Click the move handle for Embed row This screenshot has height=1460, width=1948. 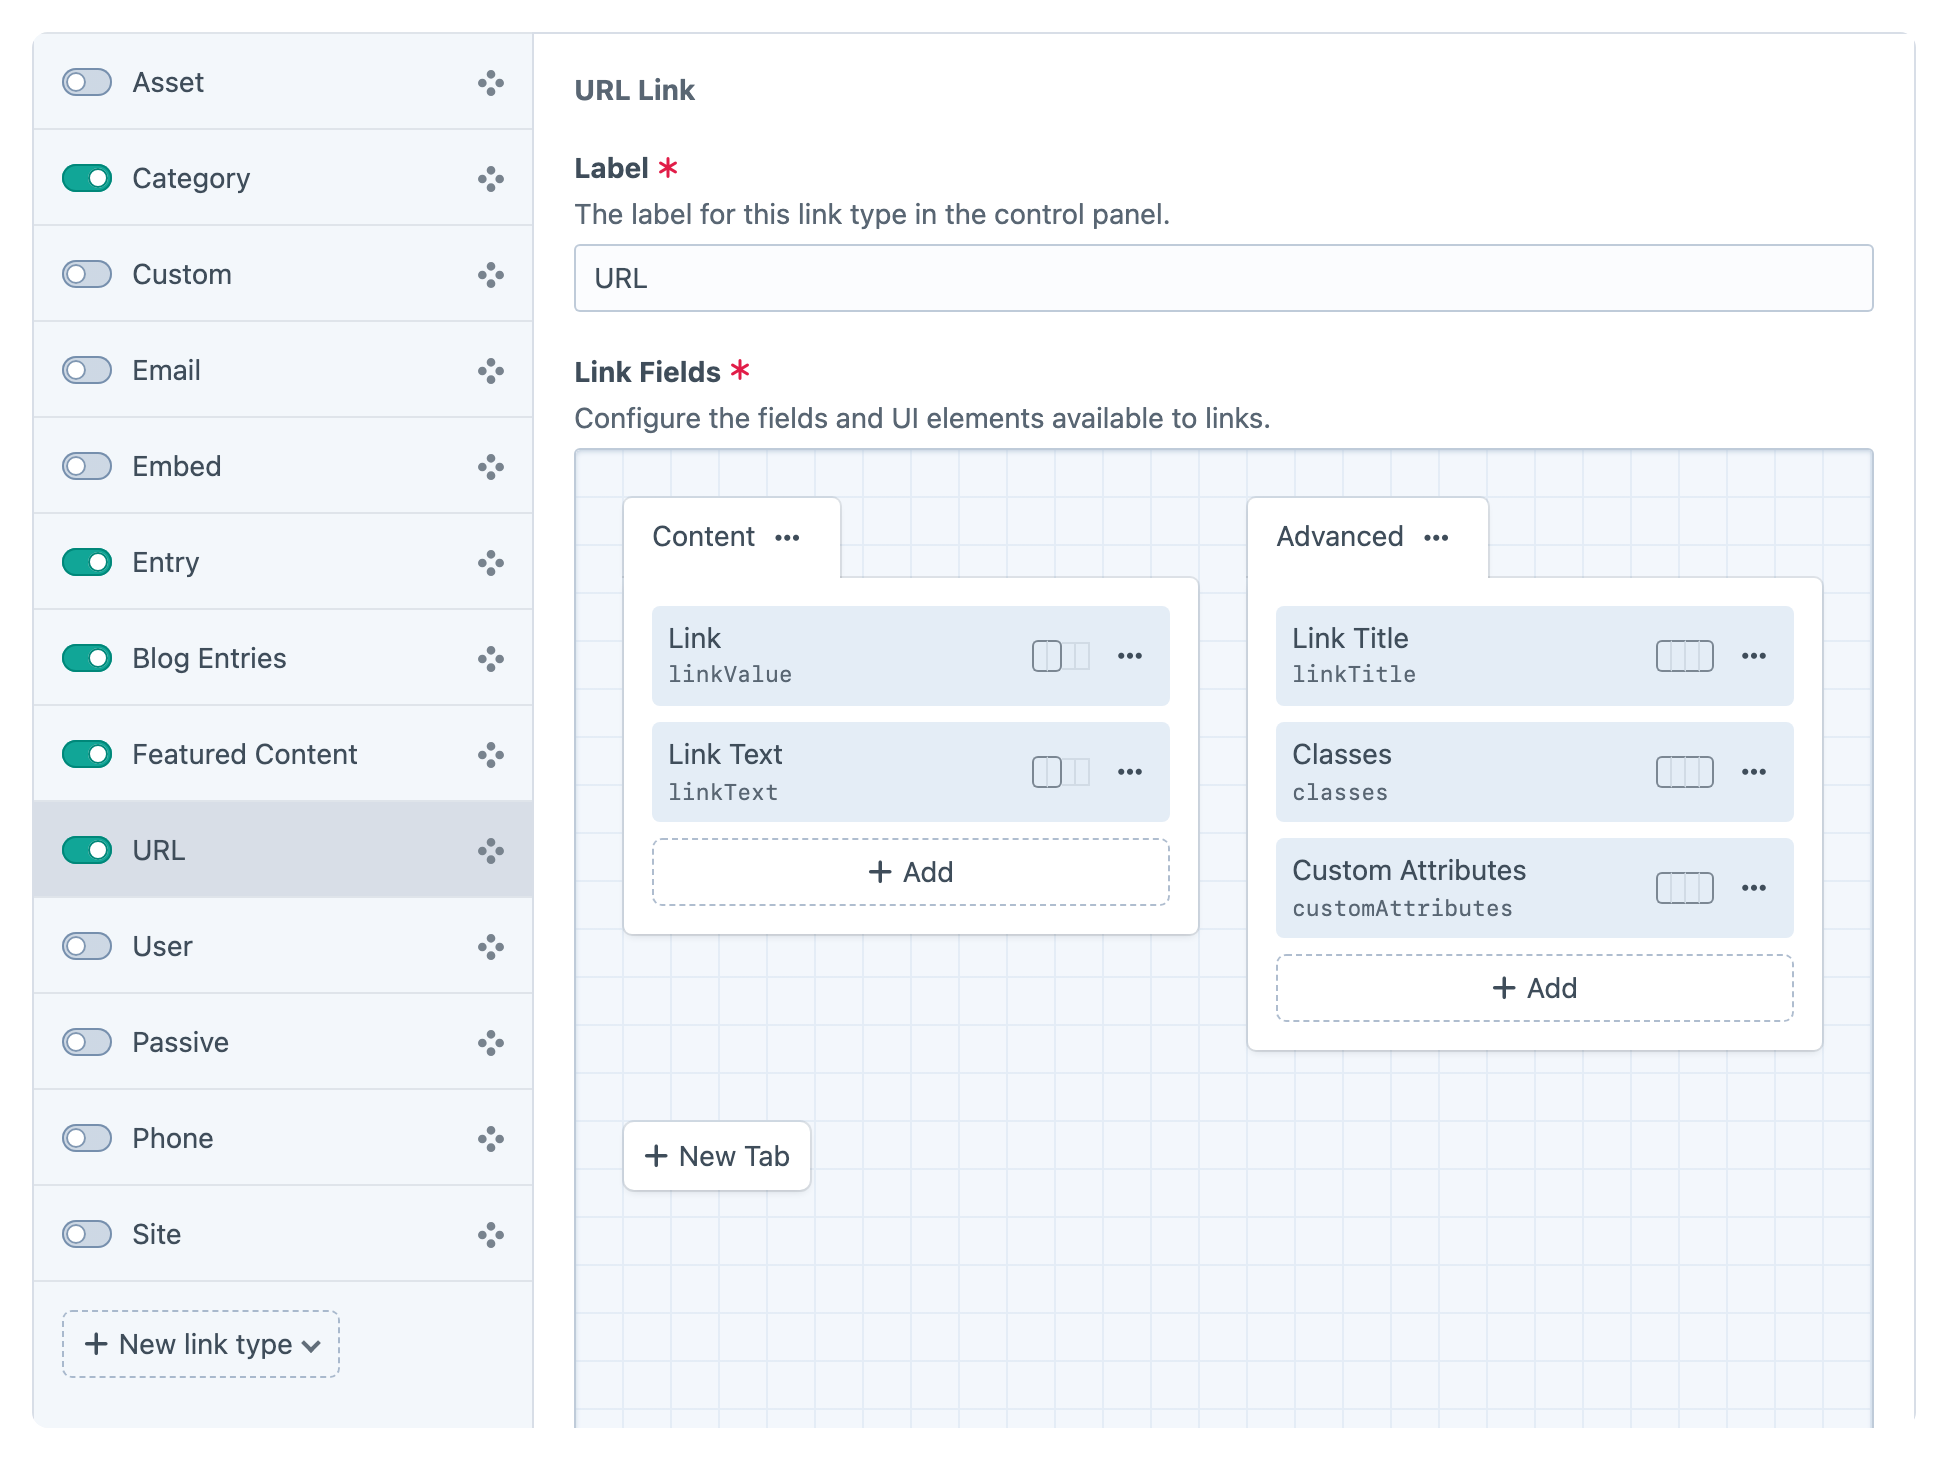point(490,467)
